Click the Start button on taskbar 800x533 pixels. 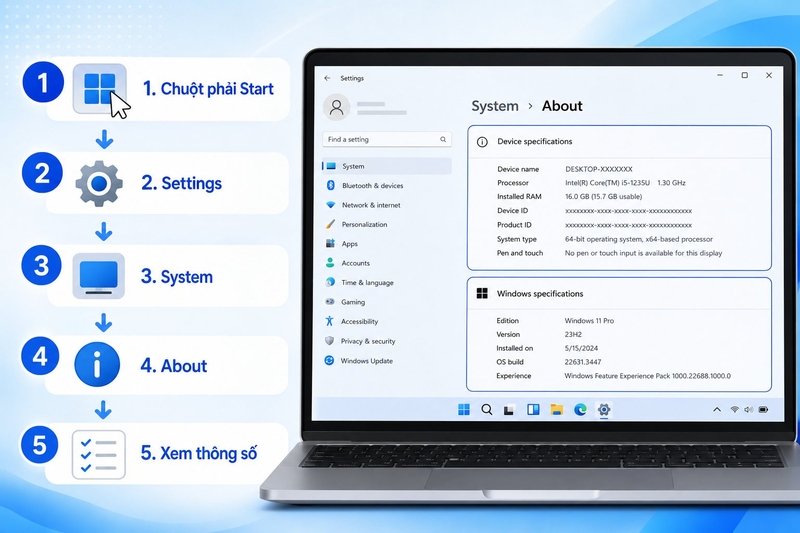[464, 410]
